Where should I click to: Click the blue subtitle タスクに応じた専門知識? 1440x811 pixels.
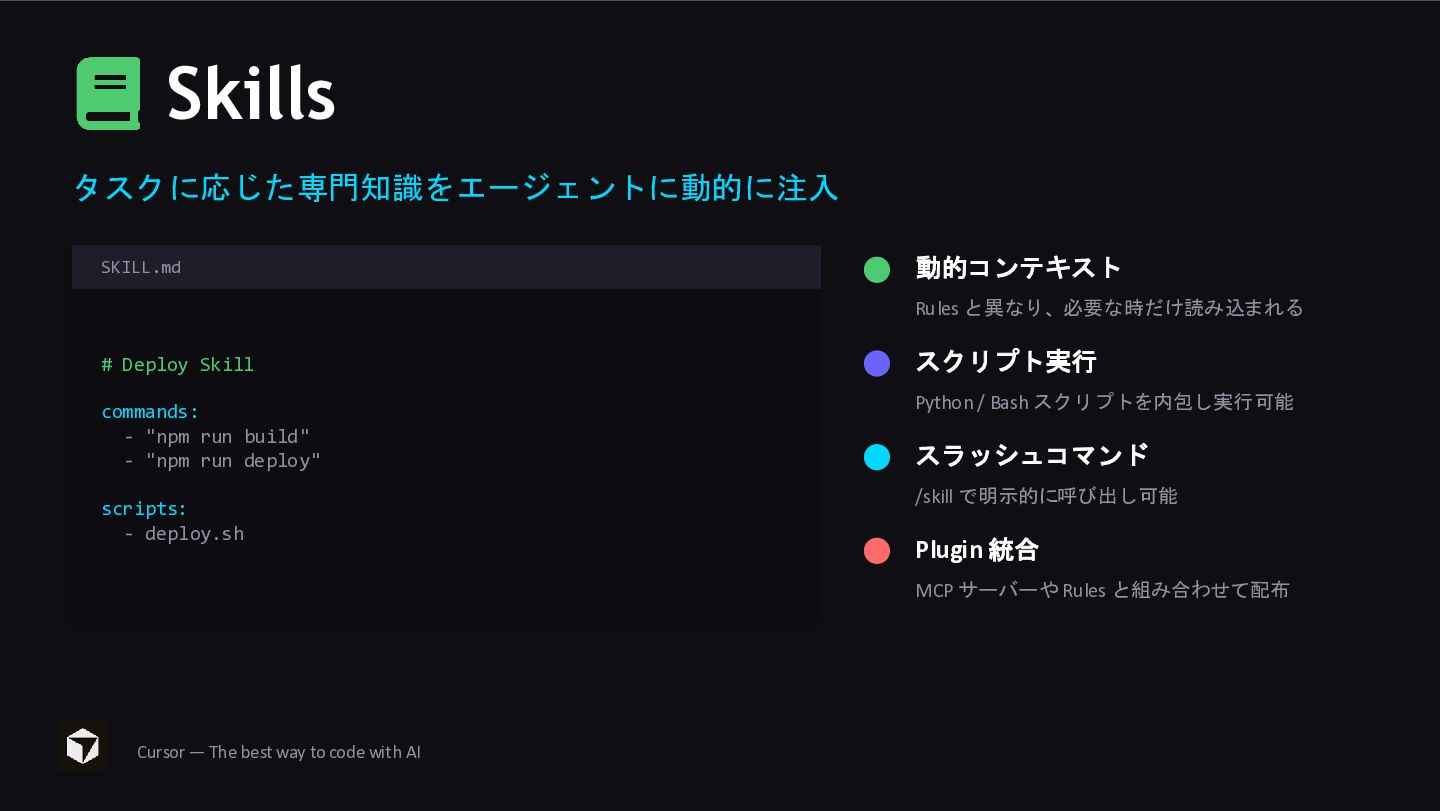point(455,187)
